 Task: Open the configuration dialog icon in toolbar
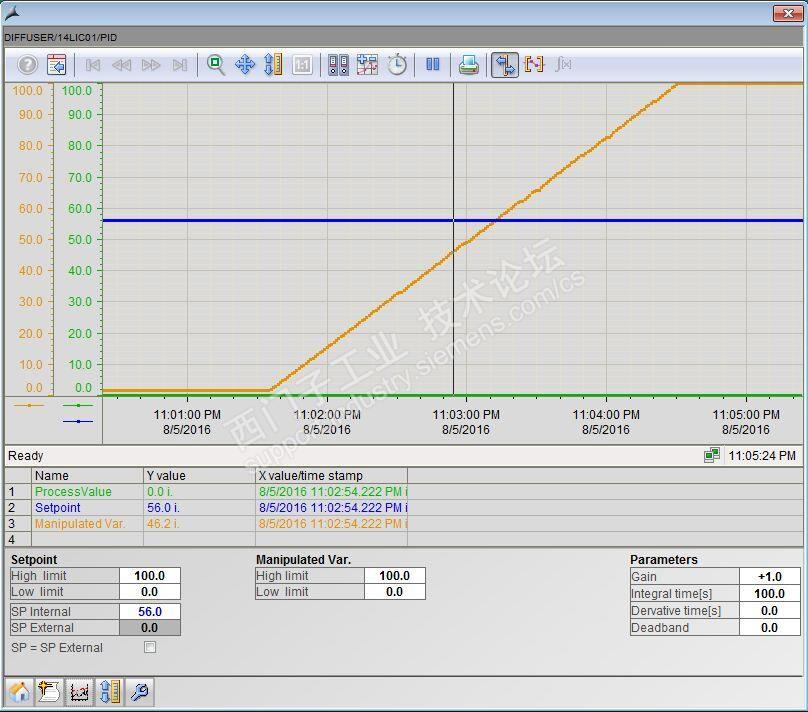tap(57, 65)
